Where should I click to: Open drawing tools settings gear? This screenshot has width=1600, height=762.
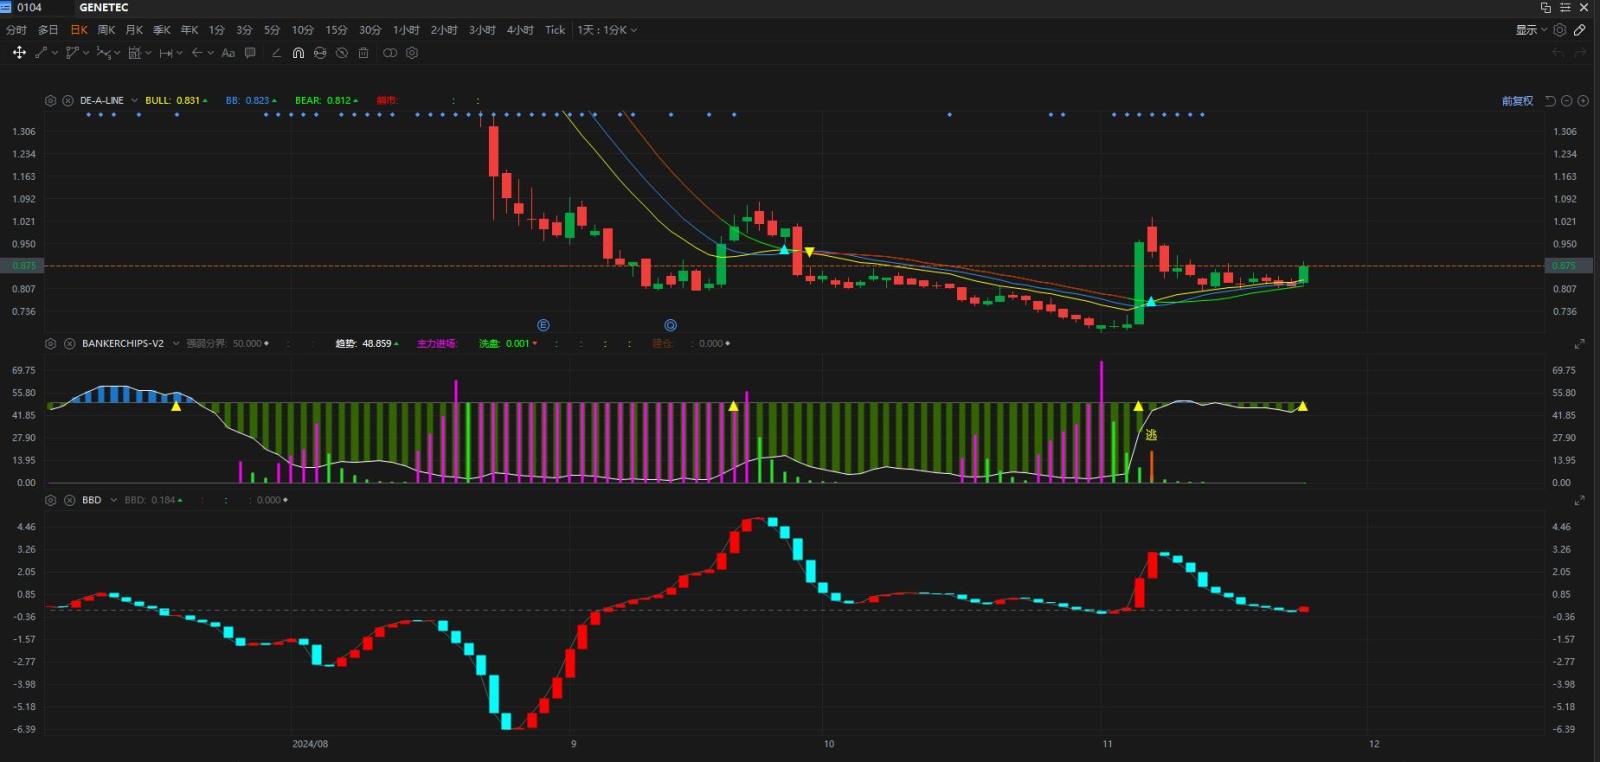[x=412, y=53]
